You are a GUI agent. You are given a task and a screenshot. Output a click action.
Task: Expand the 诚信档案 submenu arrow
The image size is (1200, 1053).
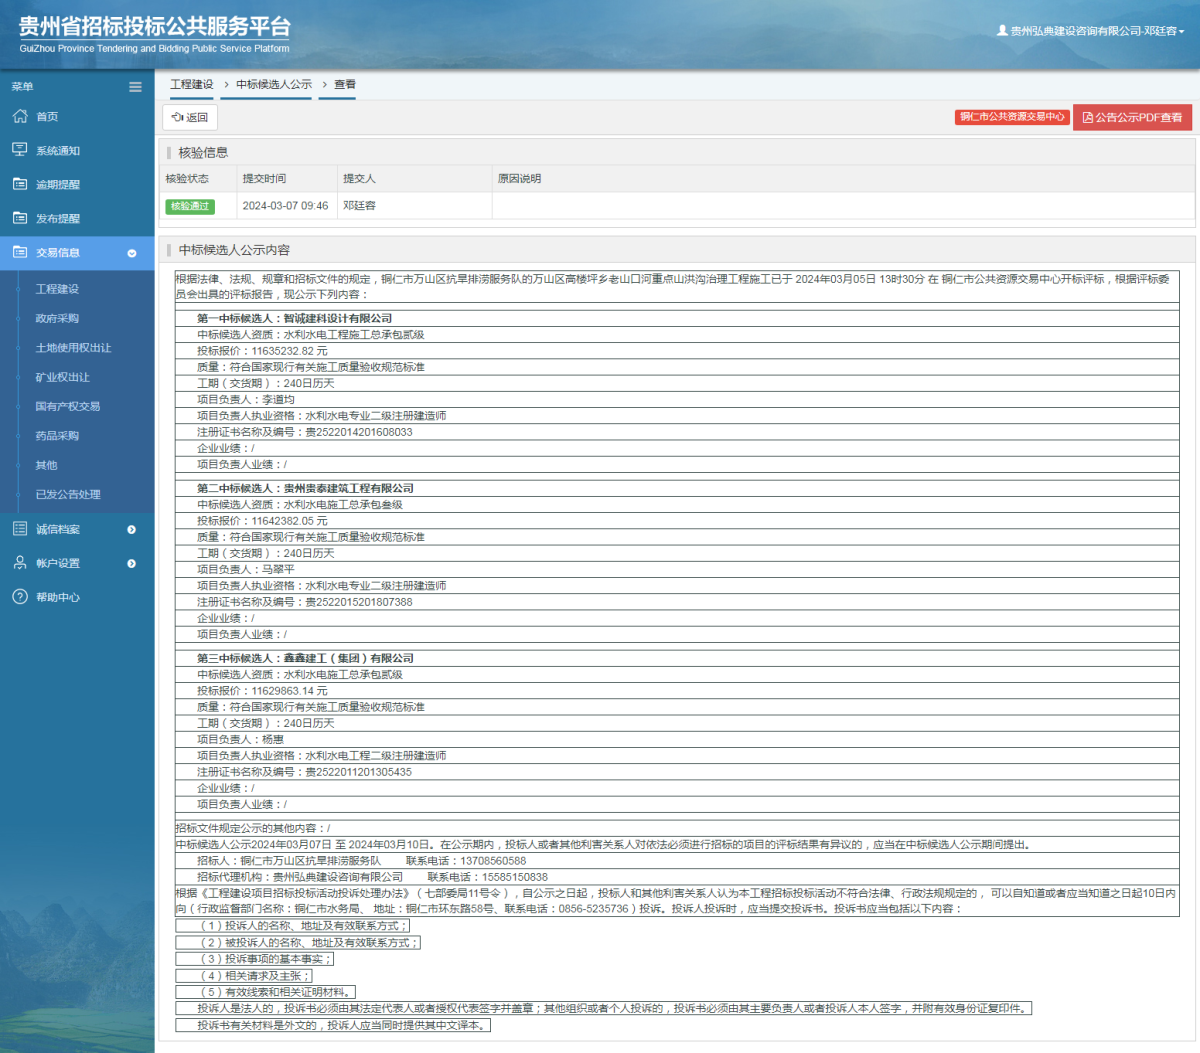point(131,530)
